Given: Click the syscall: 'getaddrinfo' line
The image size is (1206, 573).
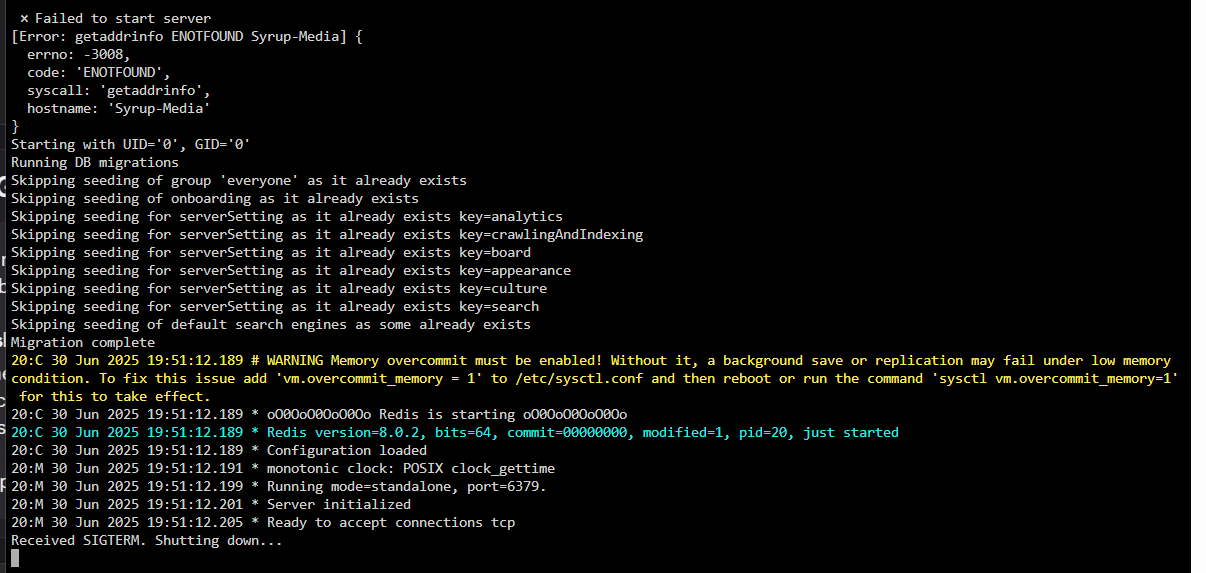Looking at the screenshot, I should (x=119, y=91).
